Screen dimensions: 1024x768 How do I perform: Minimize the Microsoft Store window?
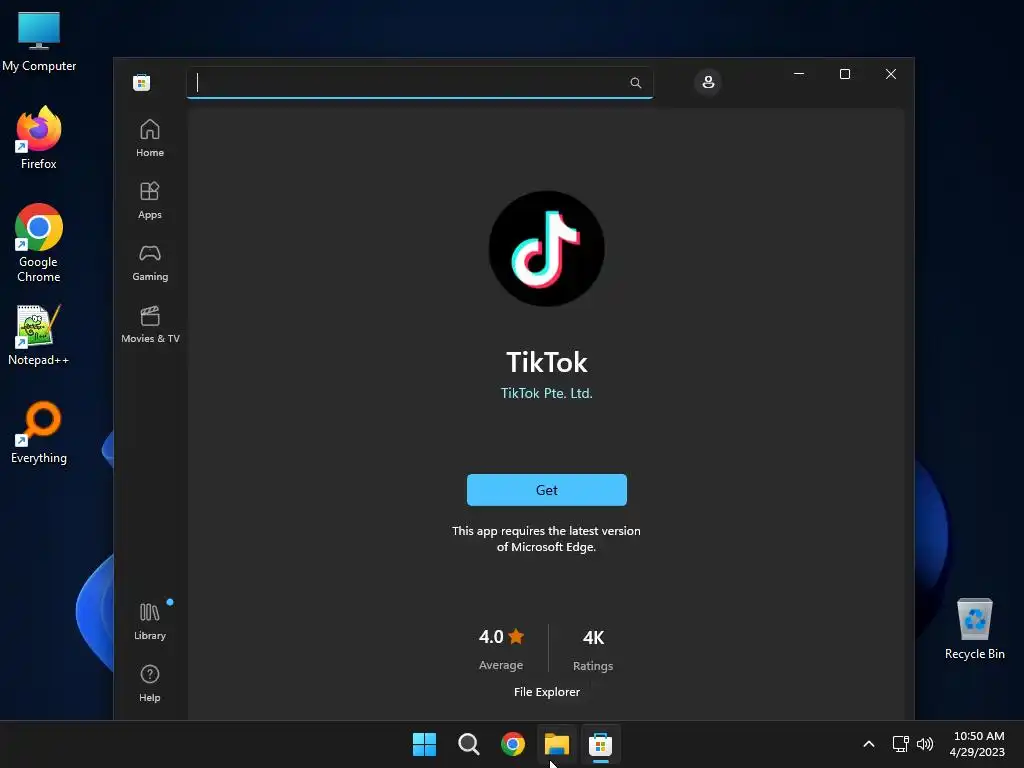pos(799,74)
